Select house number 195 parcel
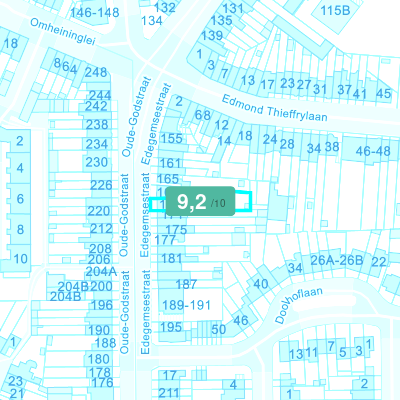Viewport: 400px width, 400px height. 171,327
